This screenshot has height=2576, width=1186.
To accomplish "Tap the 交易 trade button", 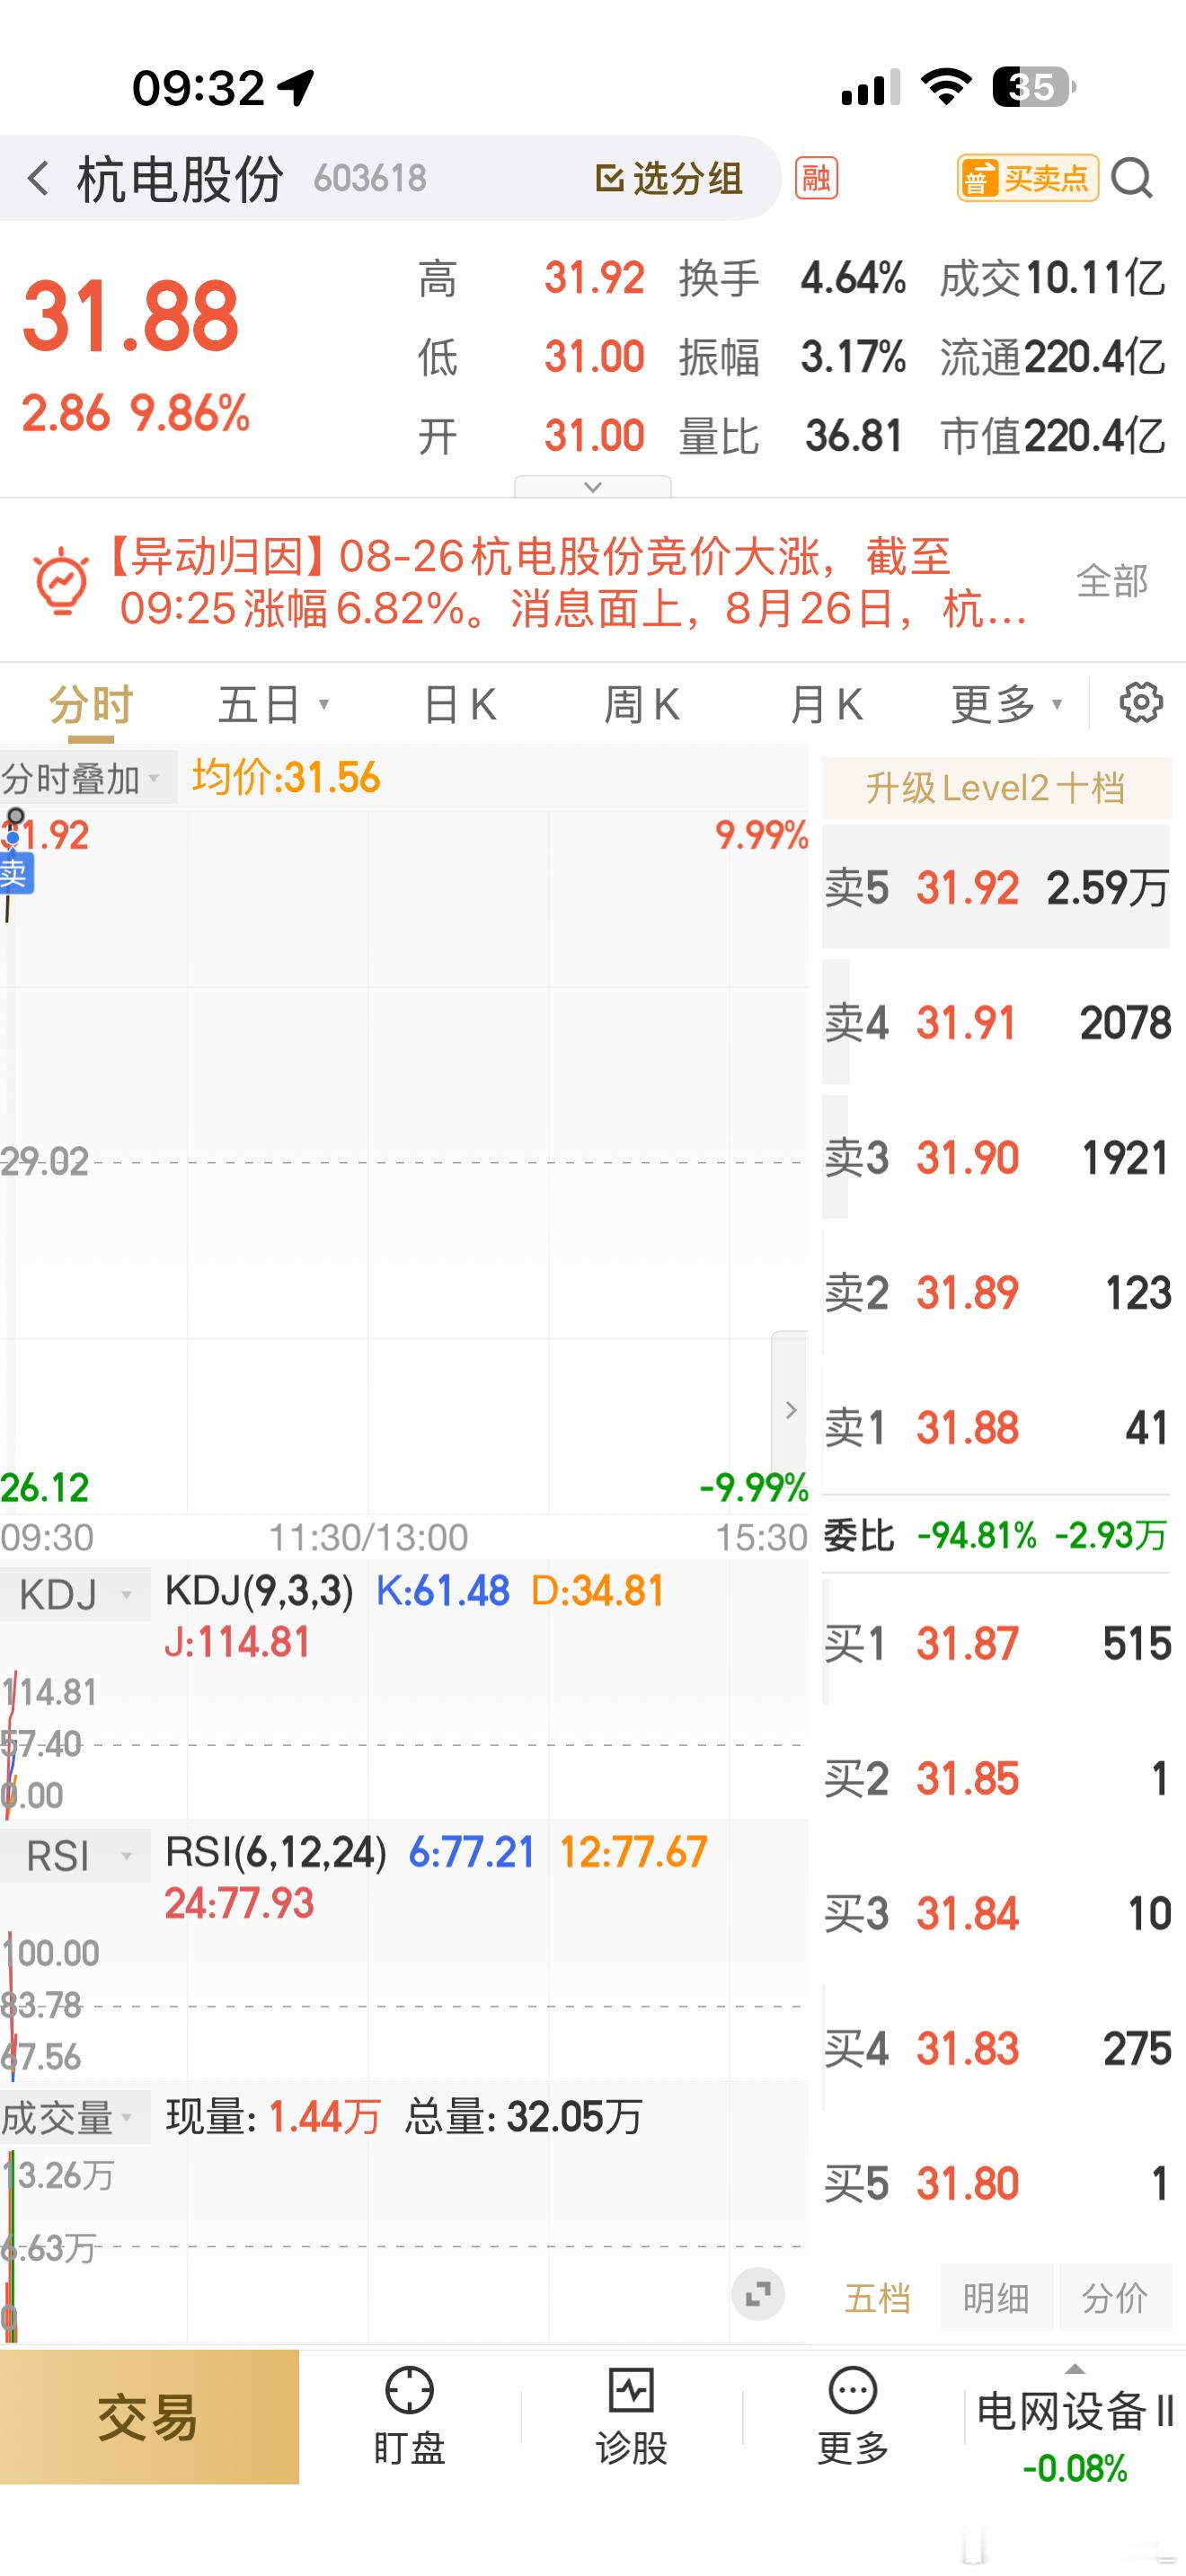I will click(x=149, y=2418).
